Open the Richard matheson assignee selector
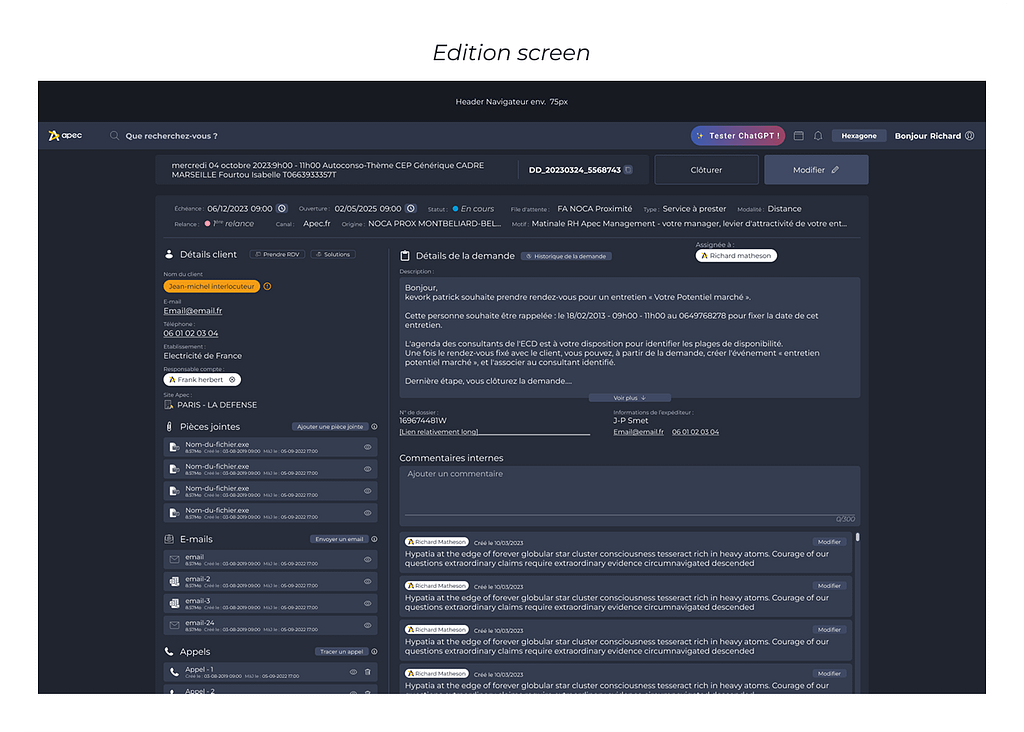1024x732 pixels. click(x=736, y=256)
